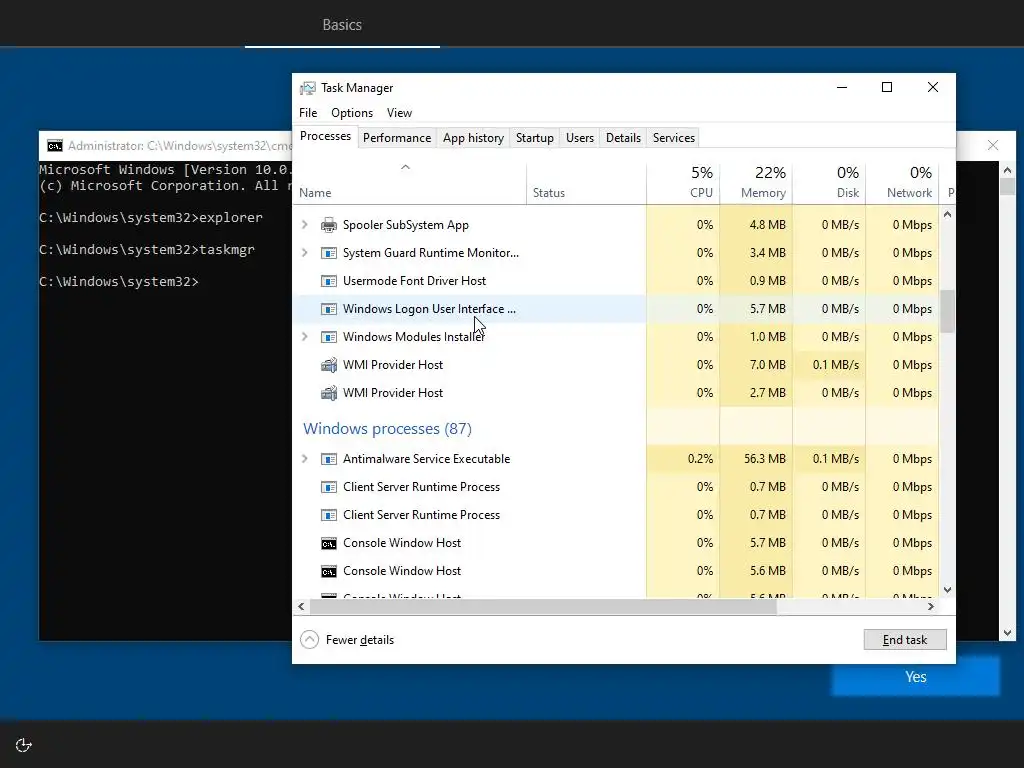
Task: Click the Fewer details link
Action: (x=360, y=640)
